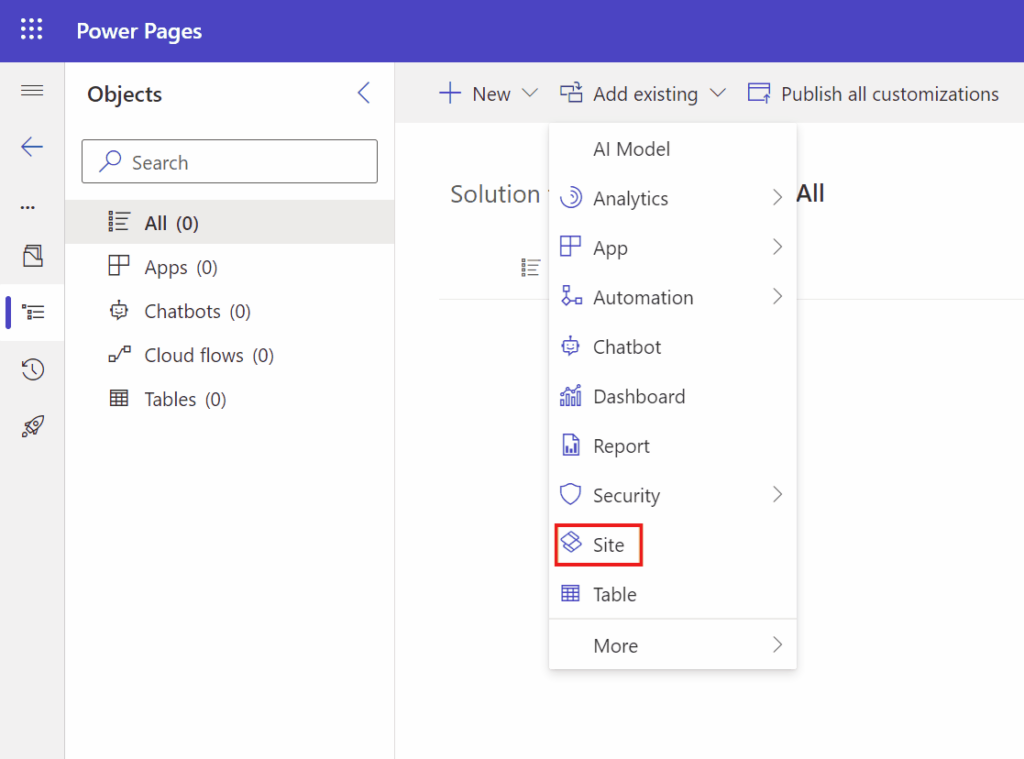Select Dashboard from the menu
The width and height of the screenshot is (1024, 759).
pyautogui.click(x=638, y=397)
